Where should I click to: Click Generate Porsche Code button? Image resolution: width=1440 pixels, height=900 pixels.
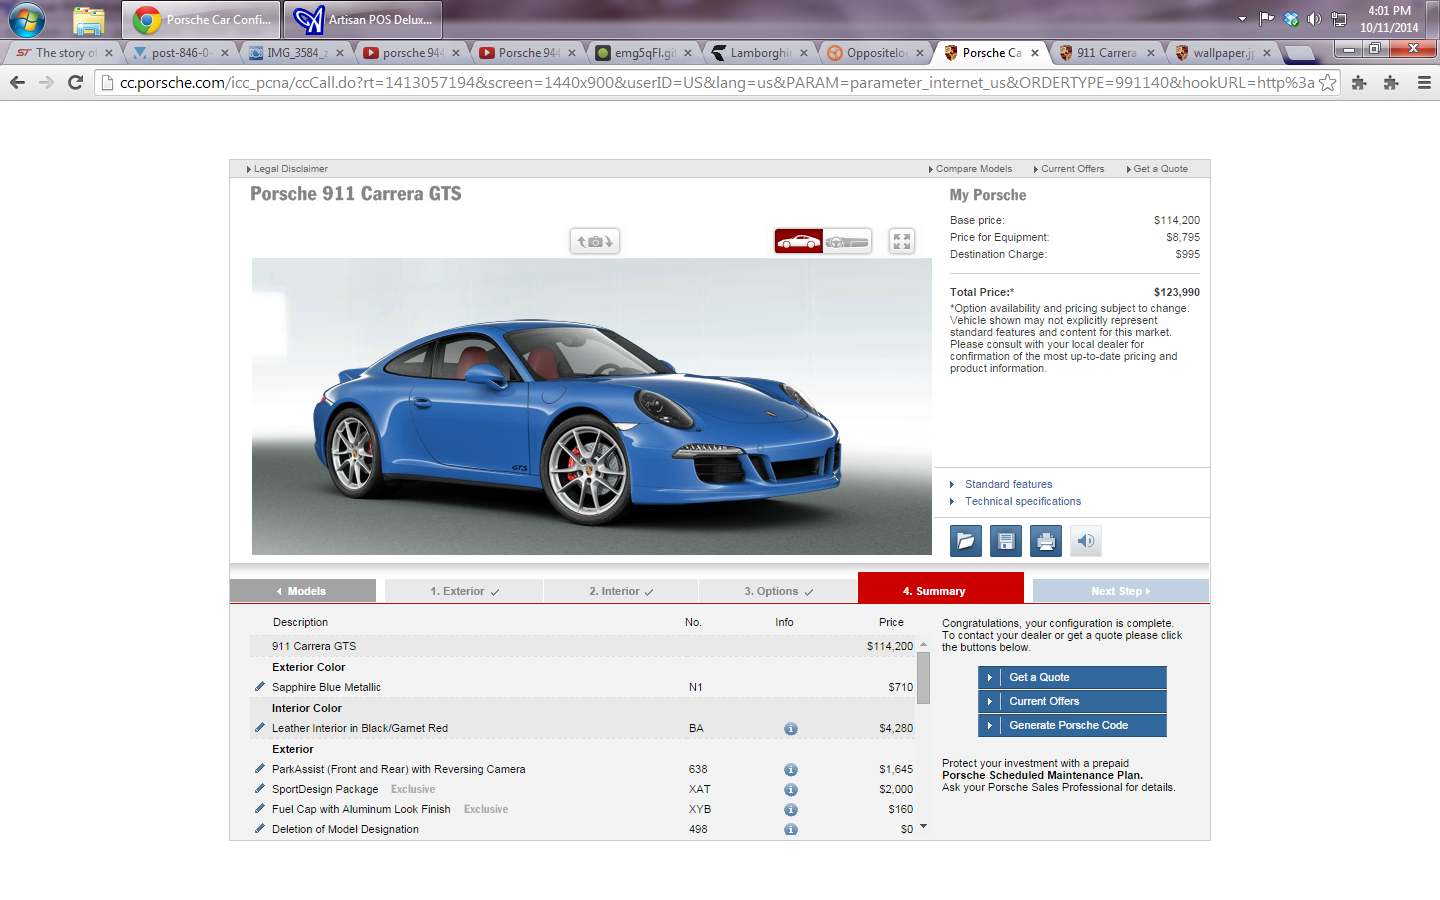[1072, 725]
